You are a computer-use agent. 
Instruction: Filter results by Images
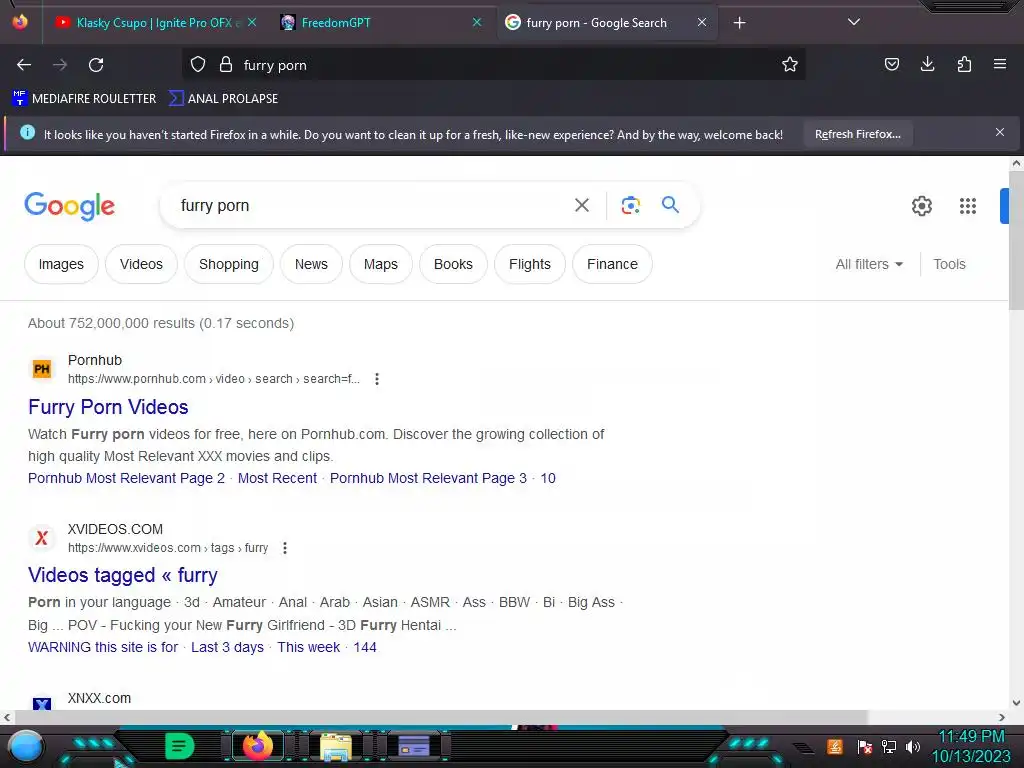[x=61, y=264]
